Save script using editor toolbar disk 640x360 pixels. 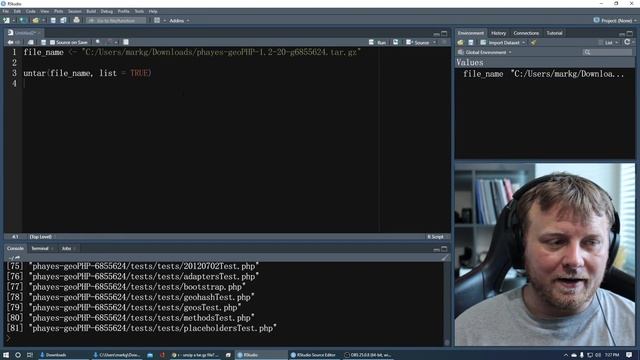click(43, 42)
